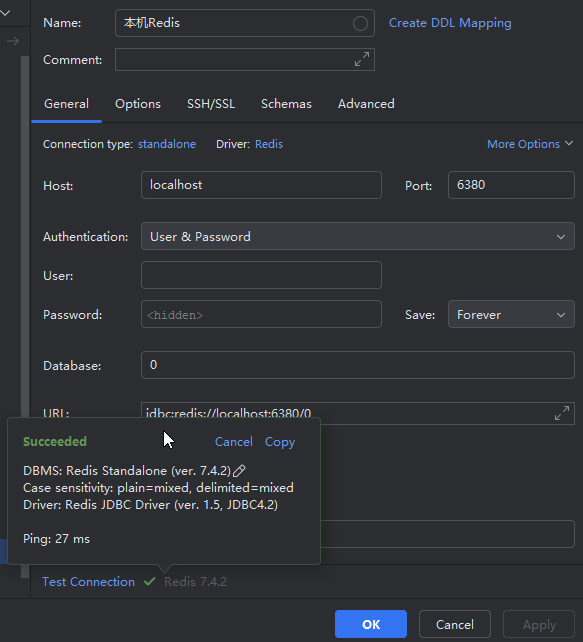Focus the Comment input field
Viewport: 583px width, 642px height.
[244, 59]
